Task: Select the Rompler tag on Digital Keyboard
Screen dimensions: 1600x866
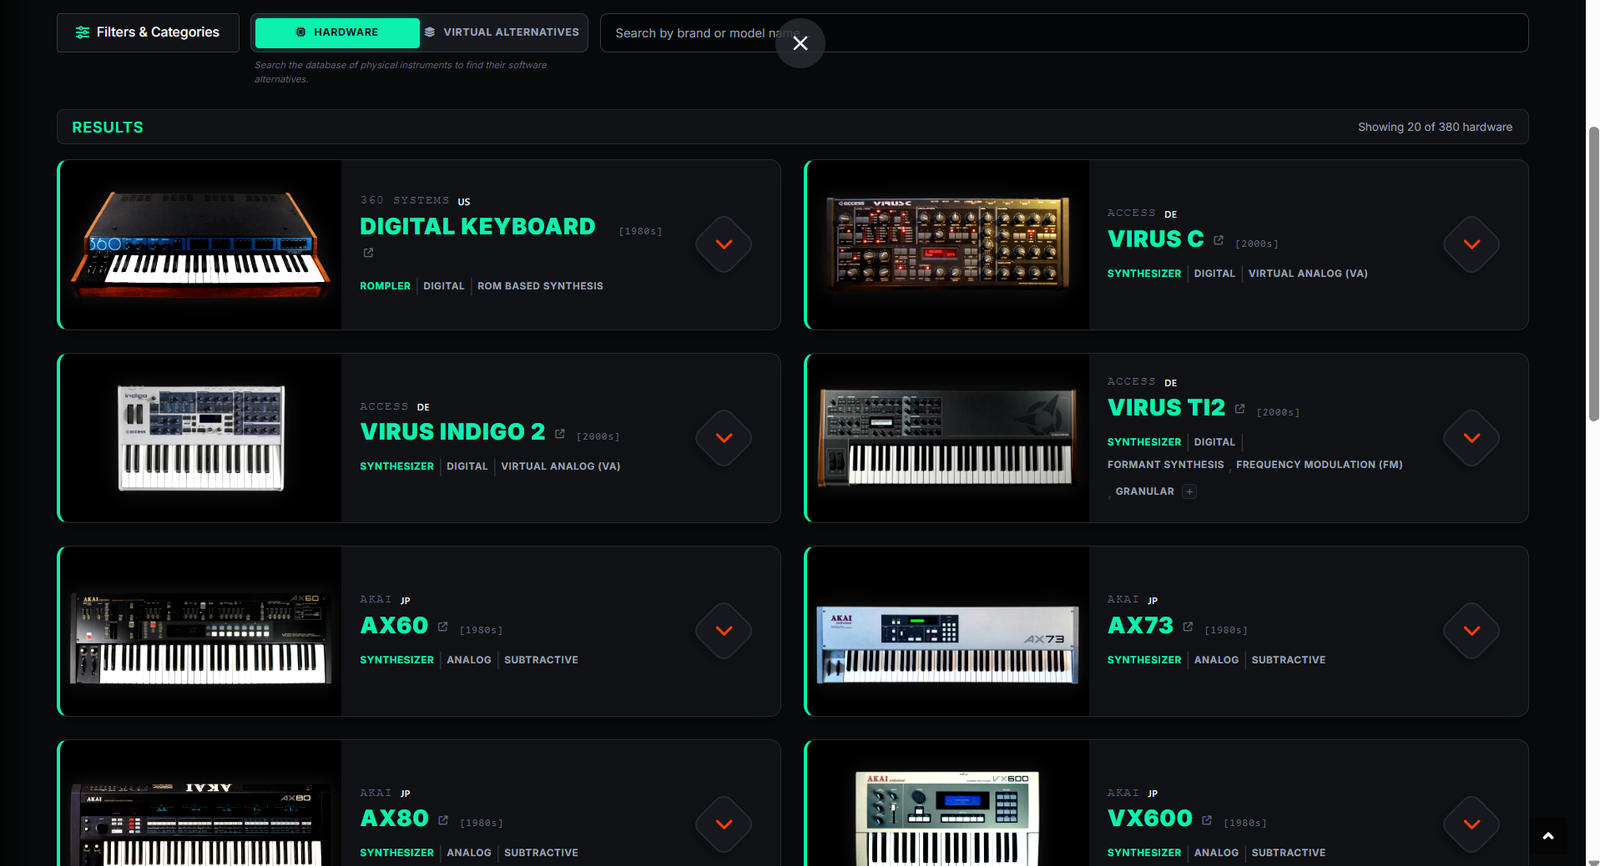Action: pos(385,286)
